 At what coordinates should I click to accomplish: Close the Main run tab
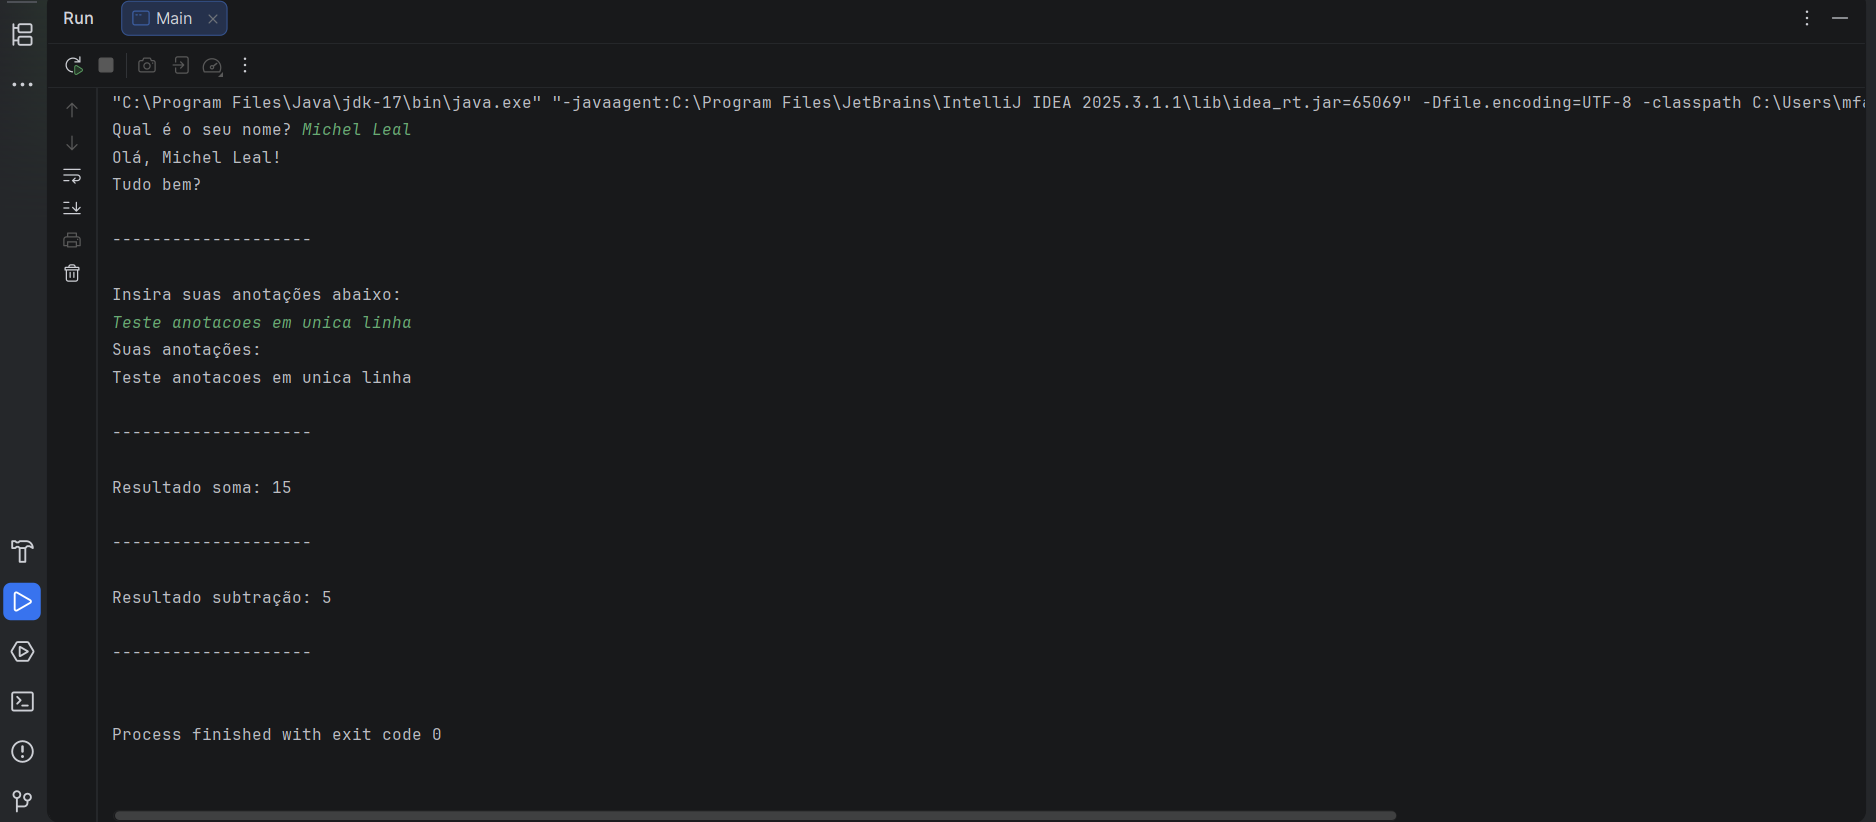point(213,19)
